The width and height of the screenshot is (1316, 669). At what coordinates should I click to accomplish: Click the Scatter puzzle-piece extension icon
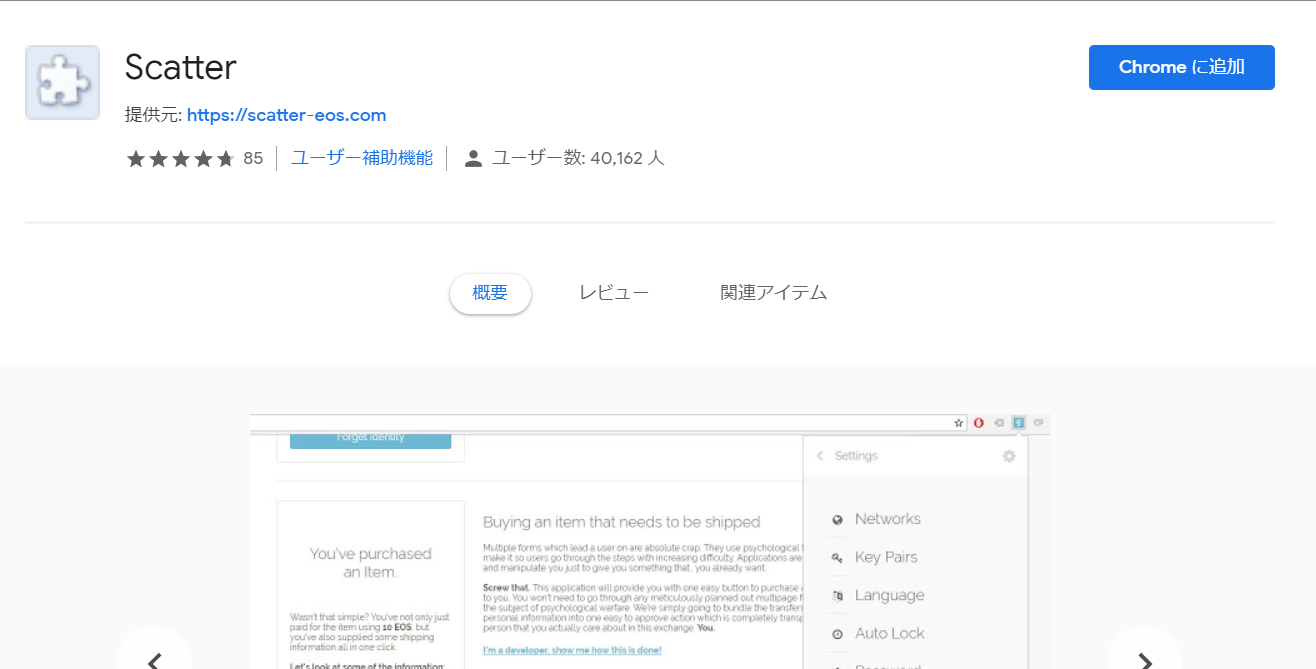click(62, 82)
